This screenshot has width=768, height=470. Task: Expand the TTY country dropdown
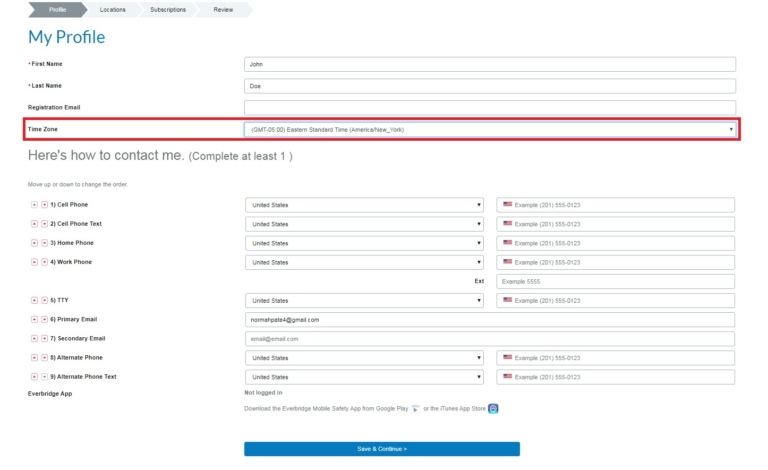[x=364, y=300]
